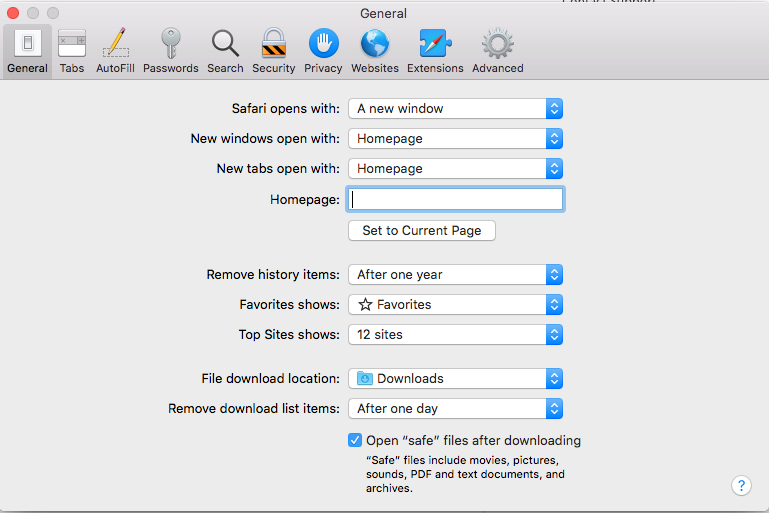This screenshot has width=769, height=513.
Task: Focus the Homepage text field
Action: tap(456, 199)
